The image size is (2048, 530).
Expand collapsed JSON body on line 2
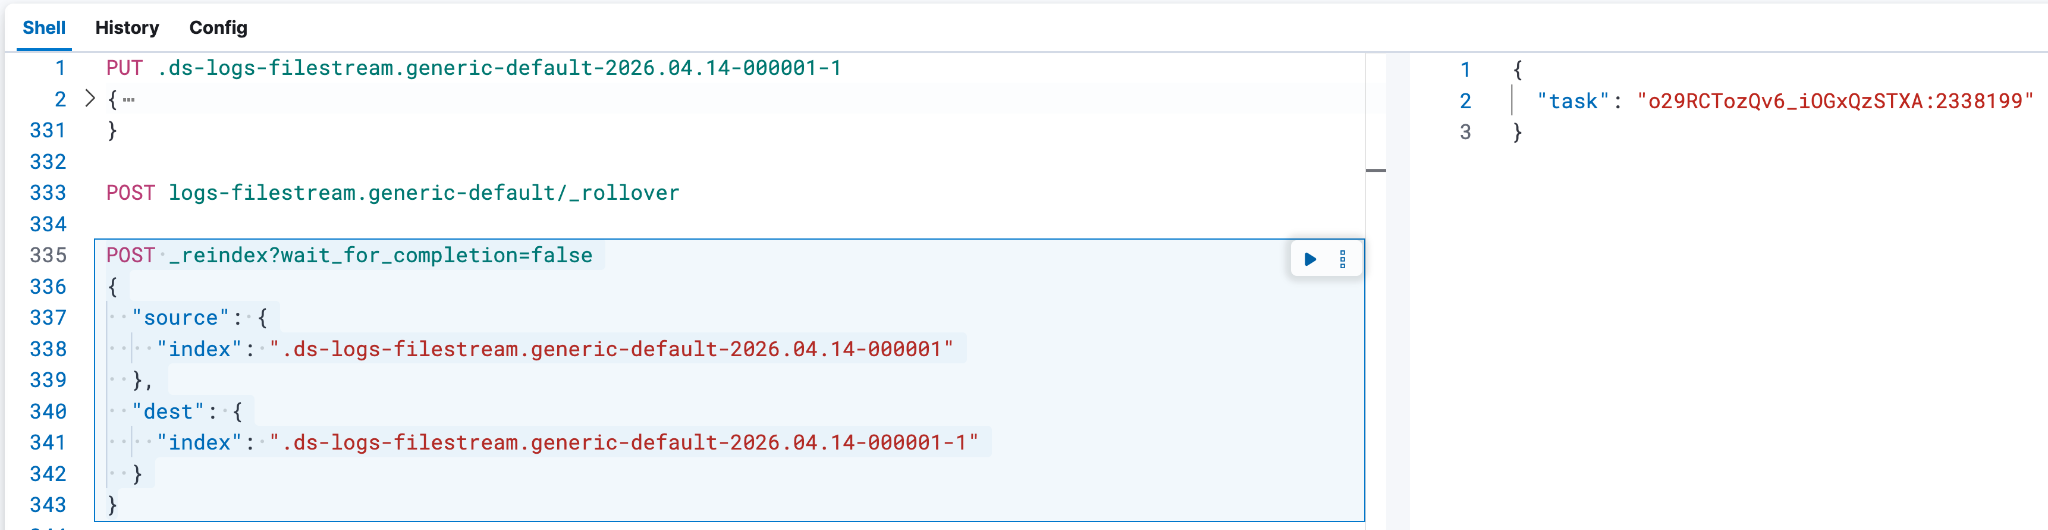tap(90, 98)
